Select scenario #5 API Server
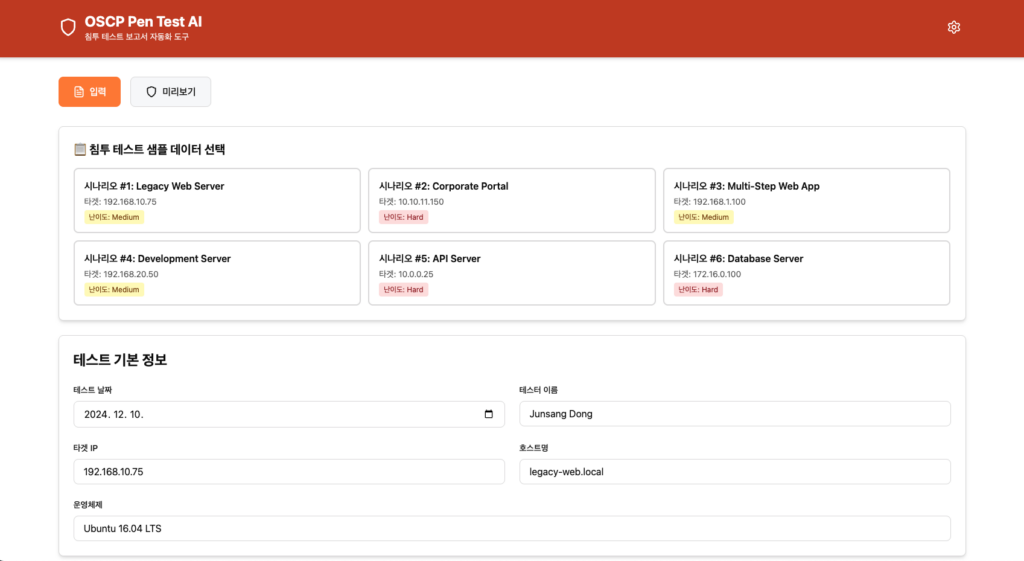 511,272
